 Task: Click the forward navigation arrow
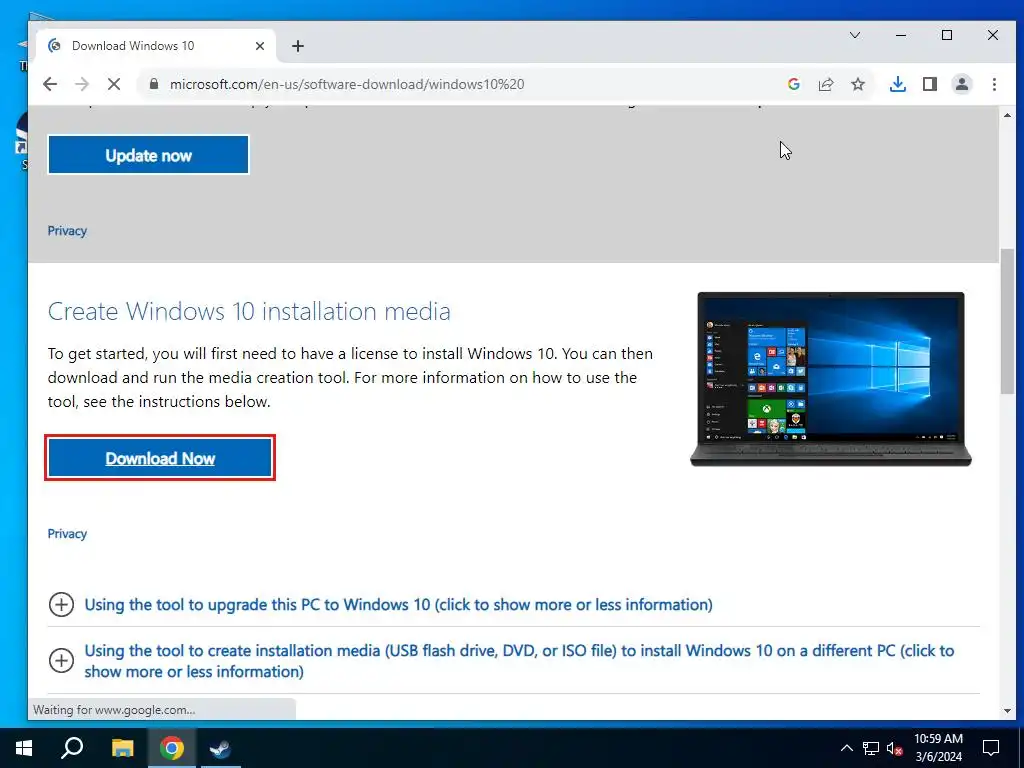coord(82,84)
